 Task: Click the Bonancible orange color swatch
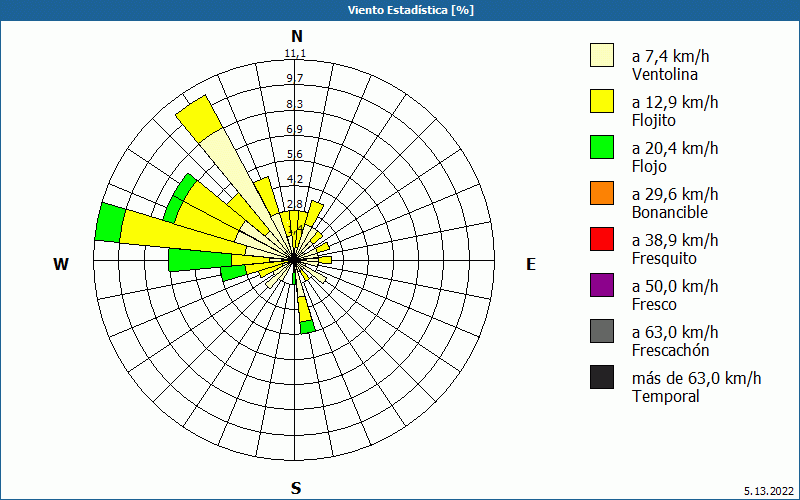pyautogui.click(x=602, y=193)
